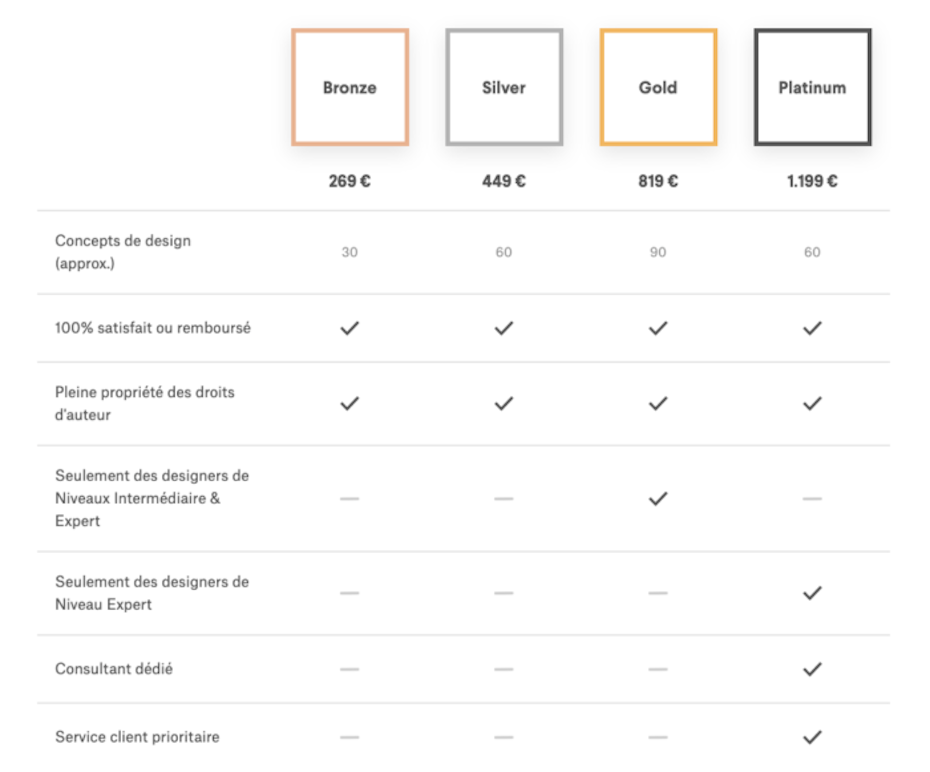Click Platinum checkmark for designers de Niveau Expert
930x772 pixels.
(813, 593)
